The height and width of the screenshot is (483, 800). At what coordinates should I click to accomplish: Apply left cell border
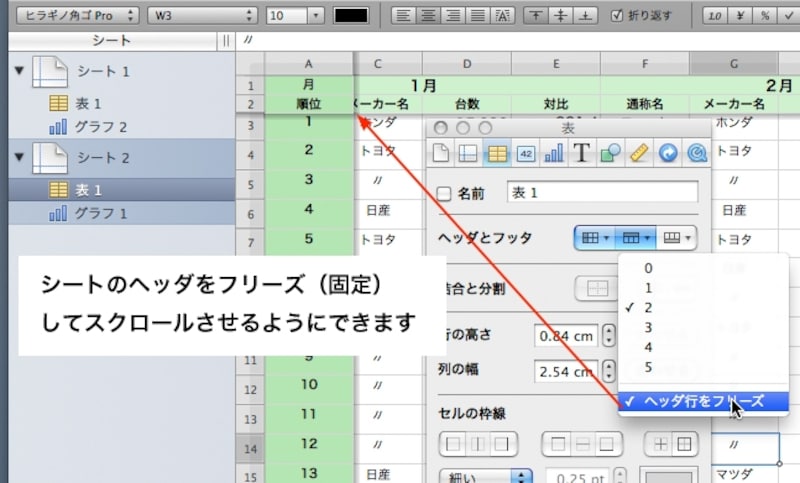[453, 444]
